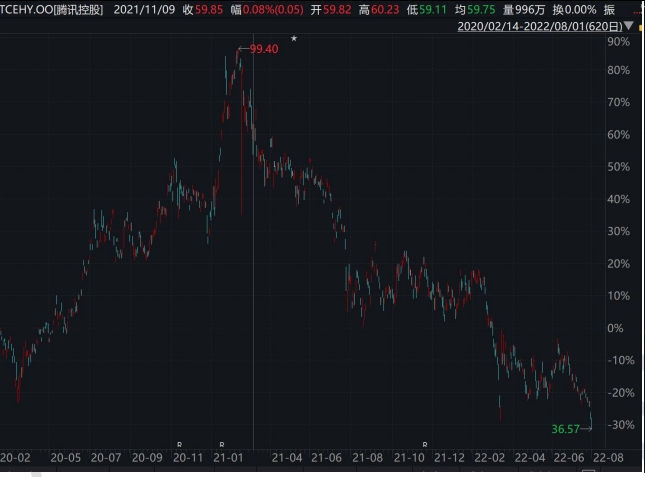
Task: Click the R event marker above 20-11
Action: coord(180,443)
